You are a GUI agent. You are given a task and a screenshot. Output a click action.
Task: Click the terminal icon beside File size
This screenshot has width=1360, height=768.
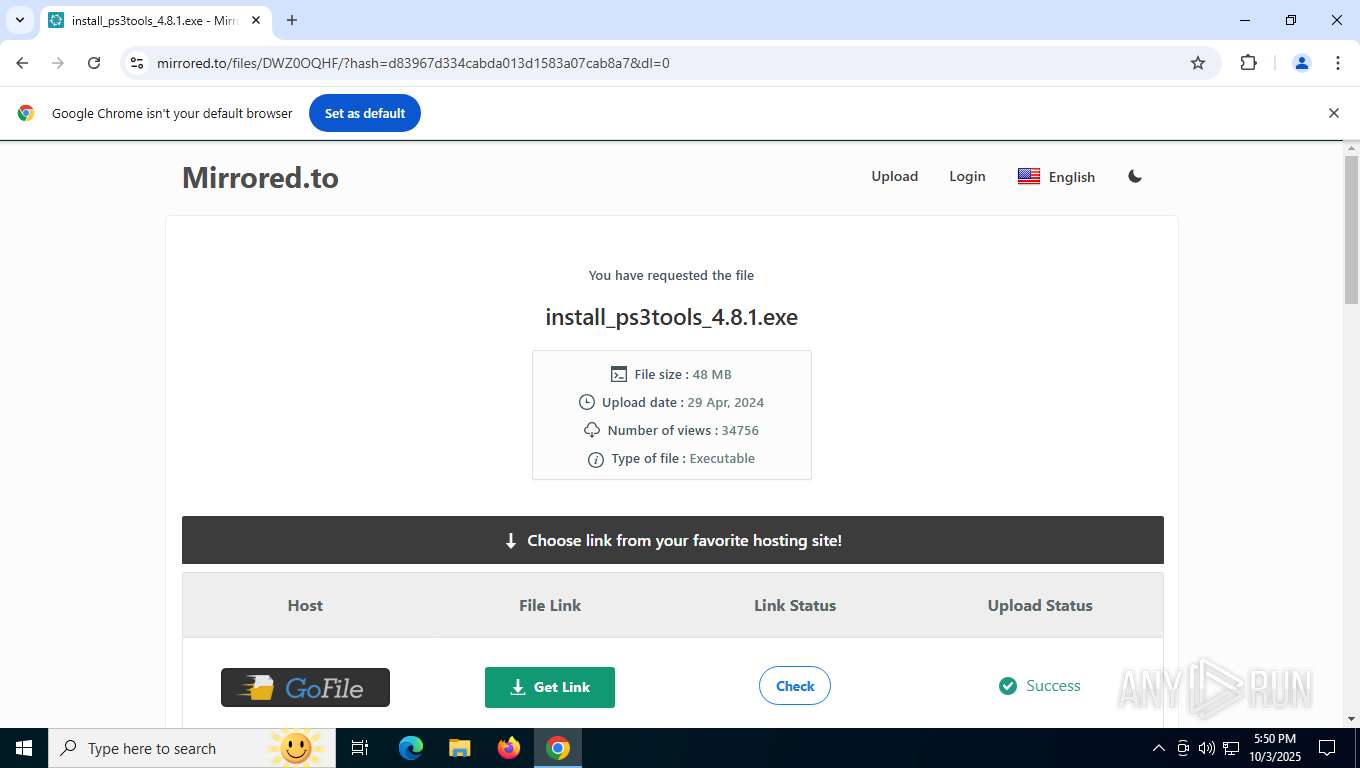tap(619, 374)
